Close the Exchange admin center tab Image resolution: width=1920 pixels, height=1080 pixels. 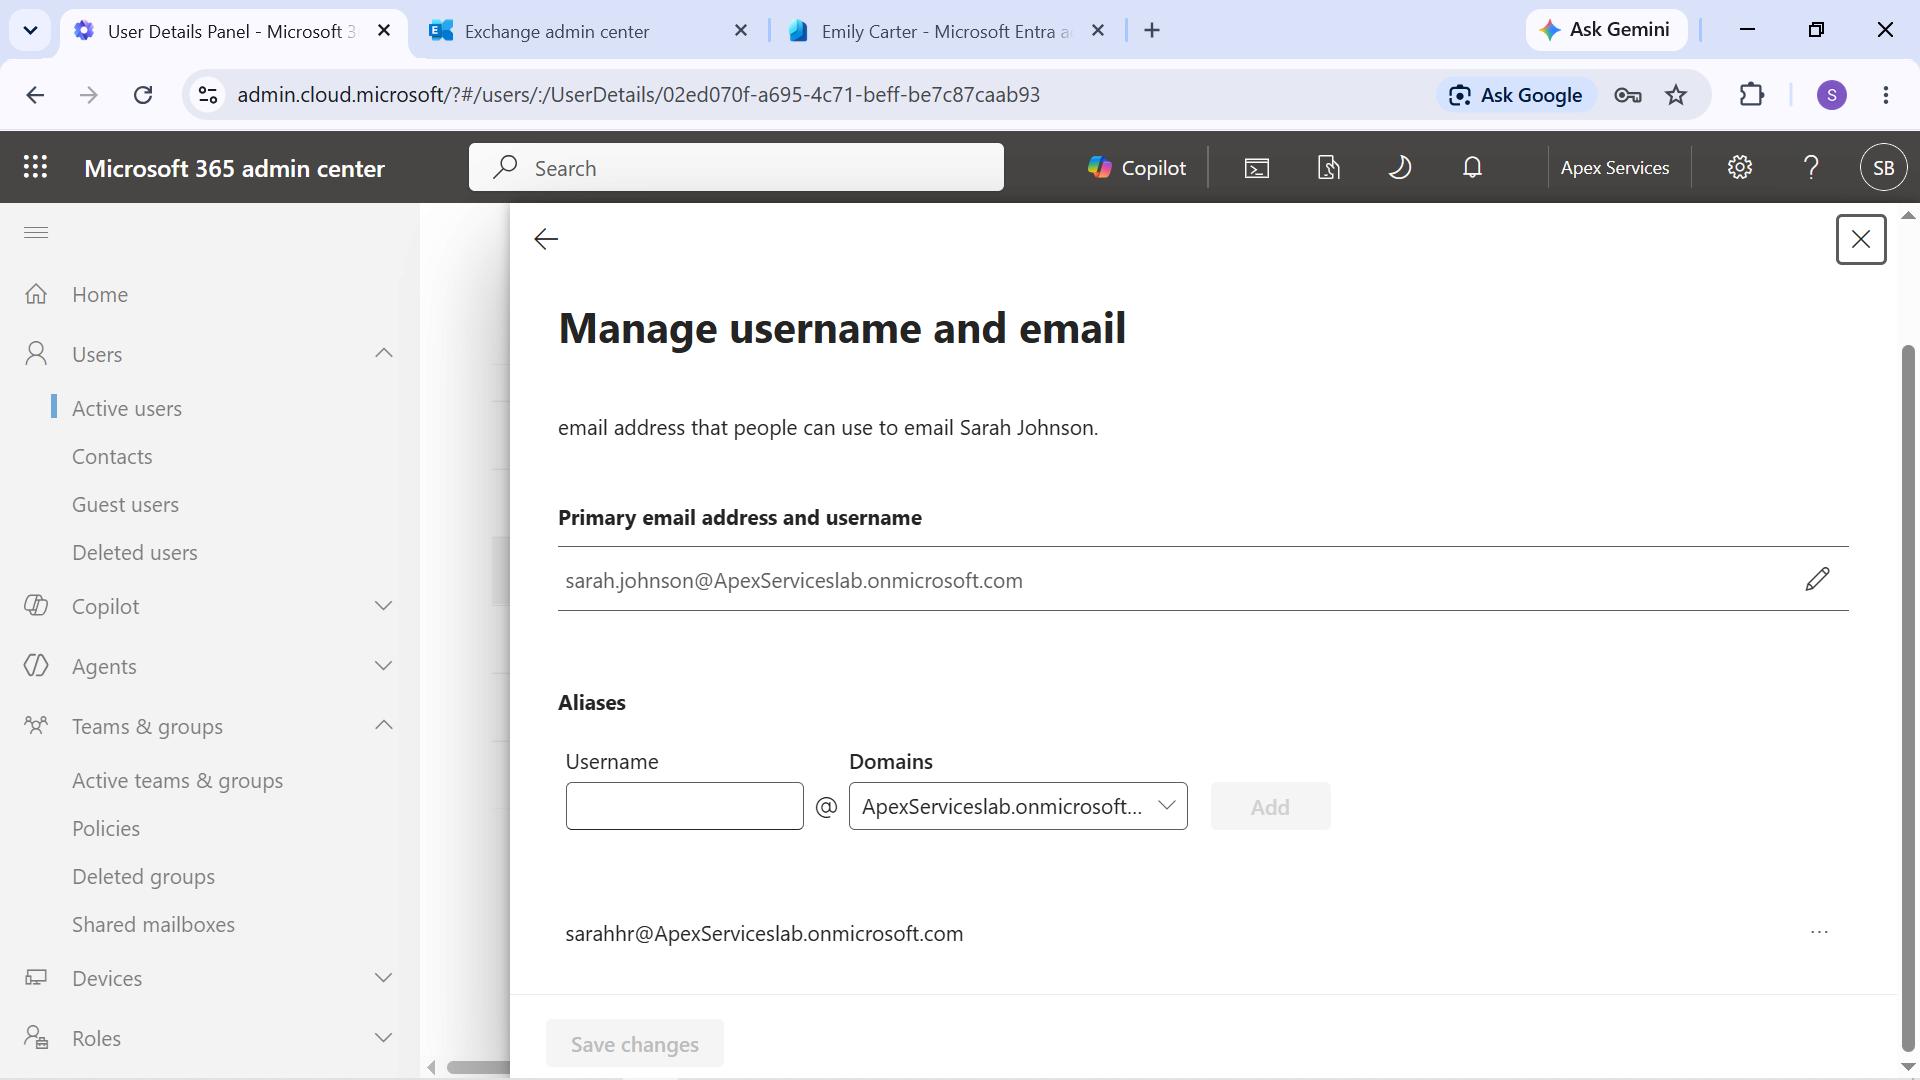pos(741,31)
